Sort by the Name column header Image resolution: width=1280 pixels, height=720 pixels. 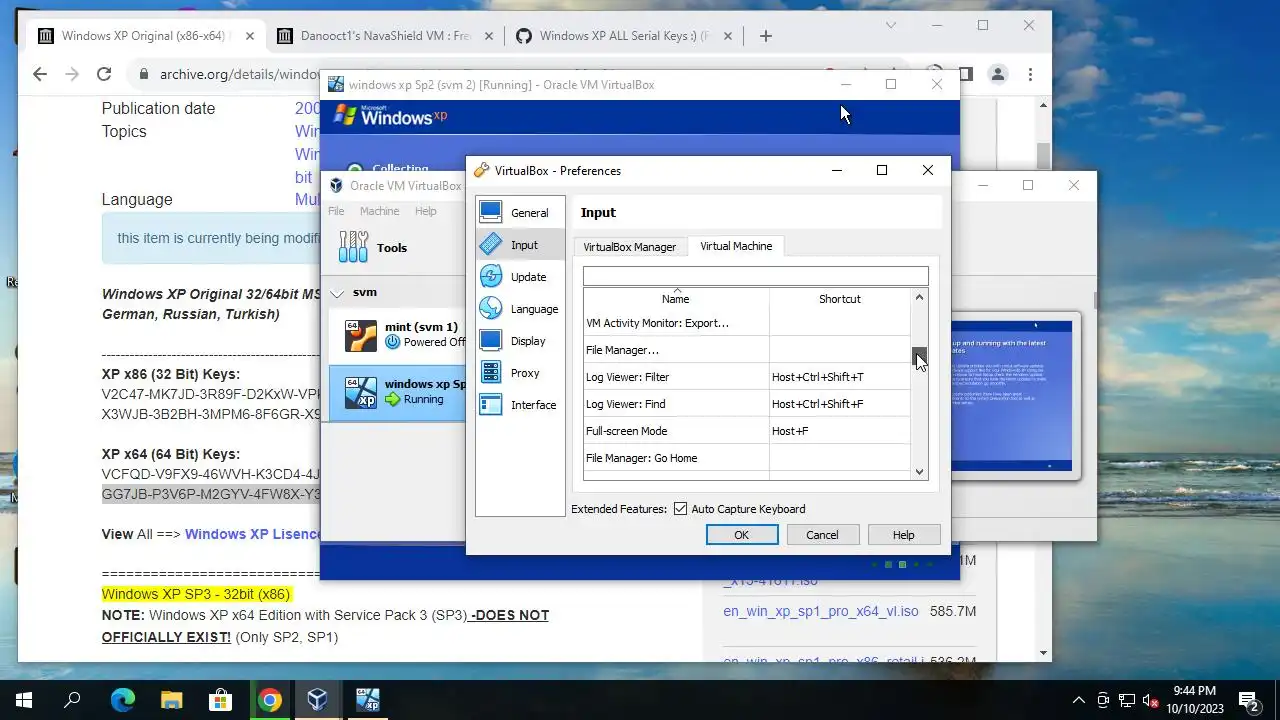(676, 298)
